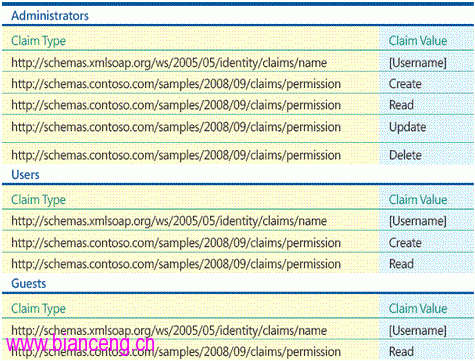Viewport: 475px width, 361px height.
Task: Select permission URL in the Delete row
Action: pyautogui.click(x=176, y=155)
